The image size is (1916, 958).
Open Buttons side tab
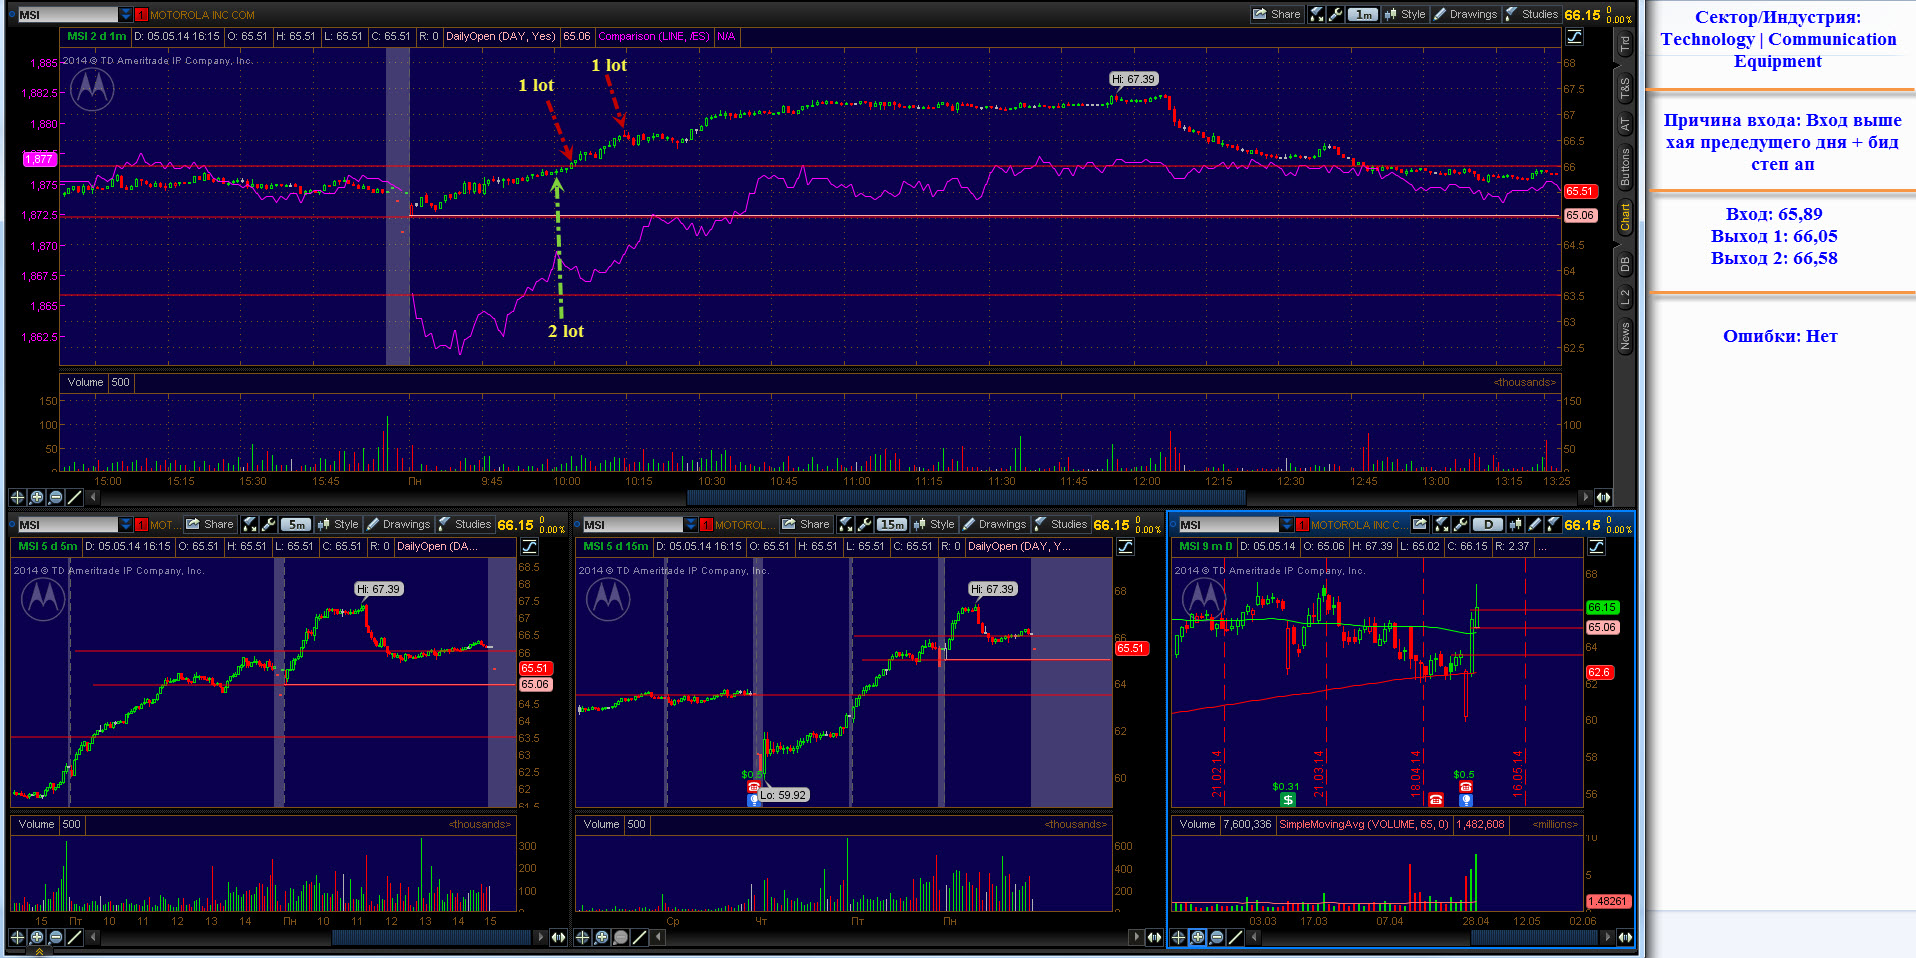(1624, 167)
